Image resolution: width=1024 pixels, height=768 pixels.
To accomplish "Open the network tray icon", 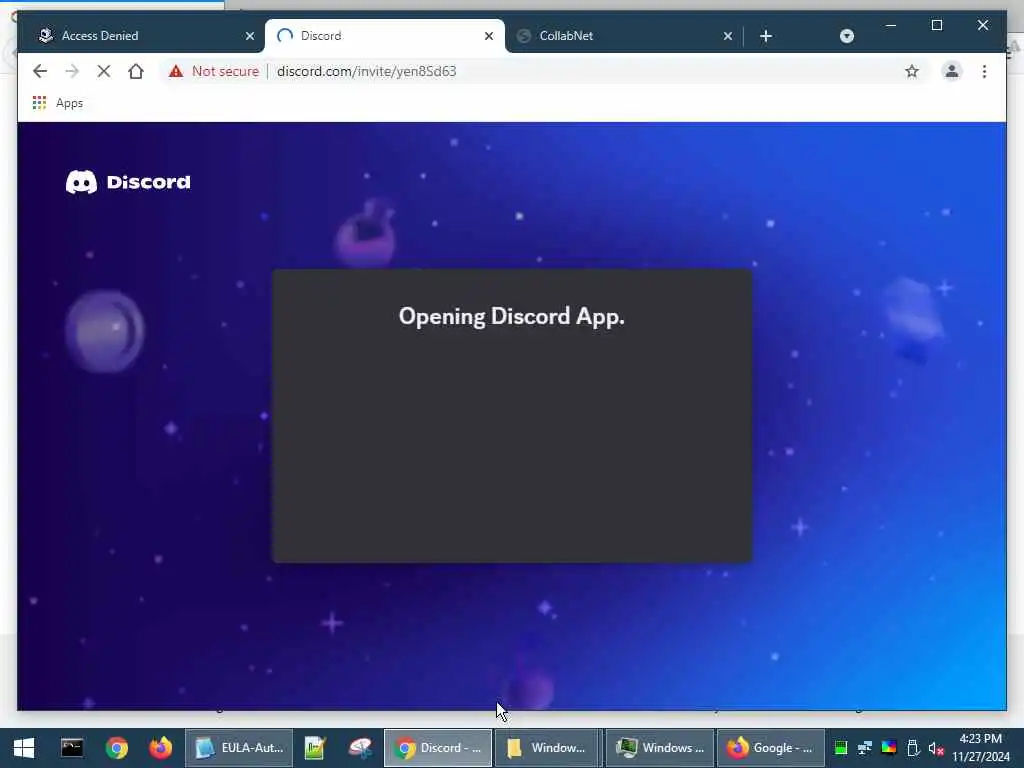I will tap(865, 748).
